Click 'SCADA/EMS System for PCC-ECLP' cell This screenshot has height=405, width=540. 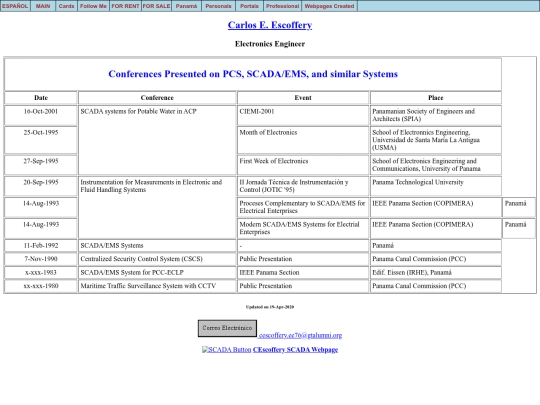click(157, 272)
